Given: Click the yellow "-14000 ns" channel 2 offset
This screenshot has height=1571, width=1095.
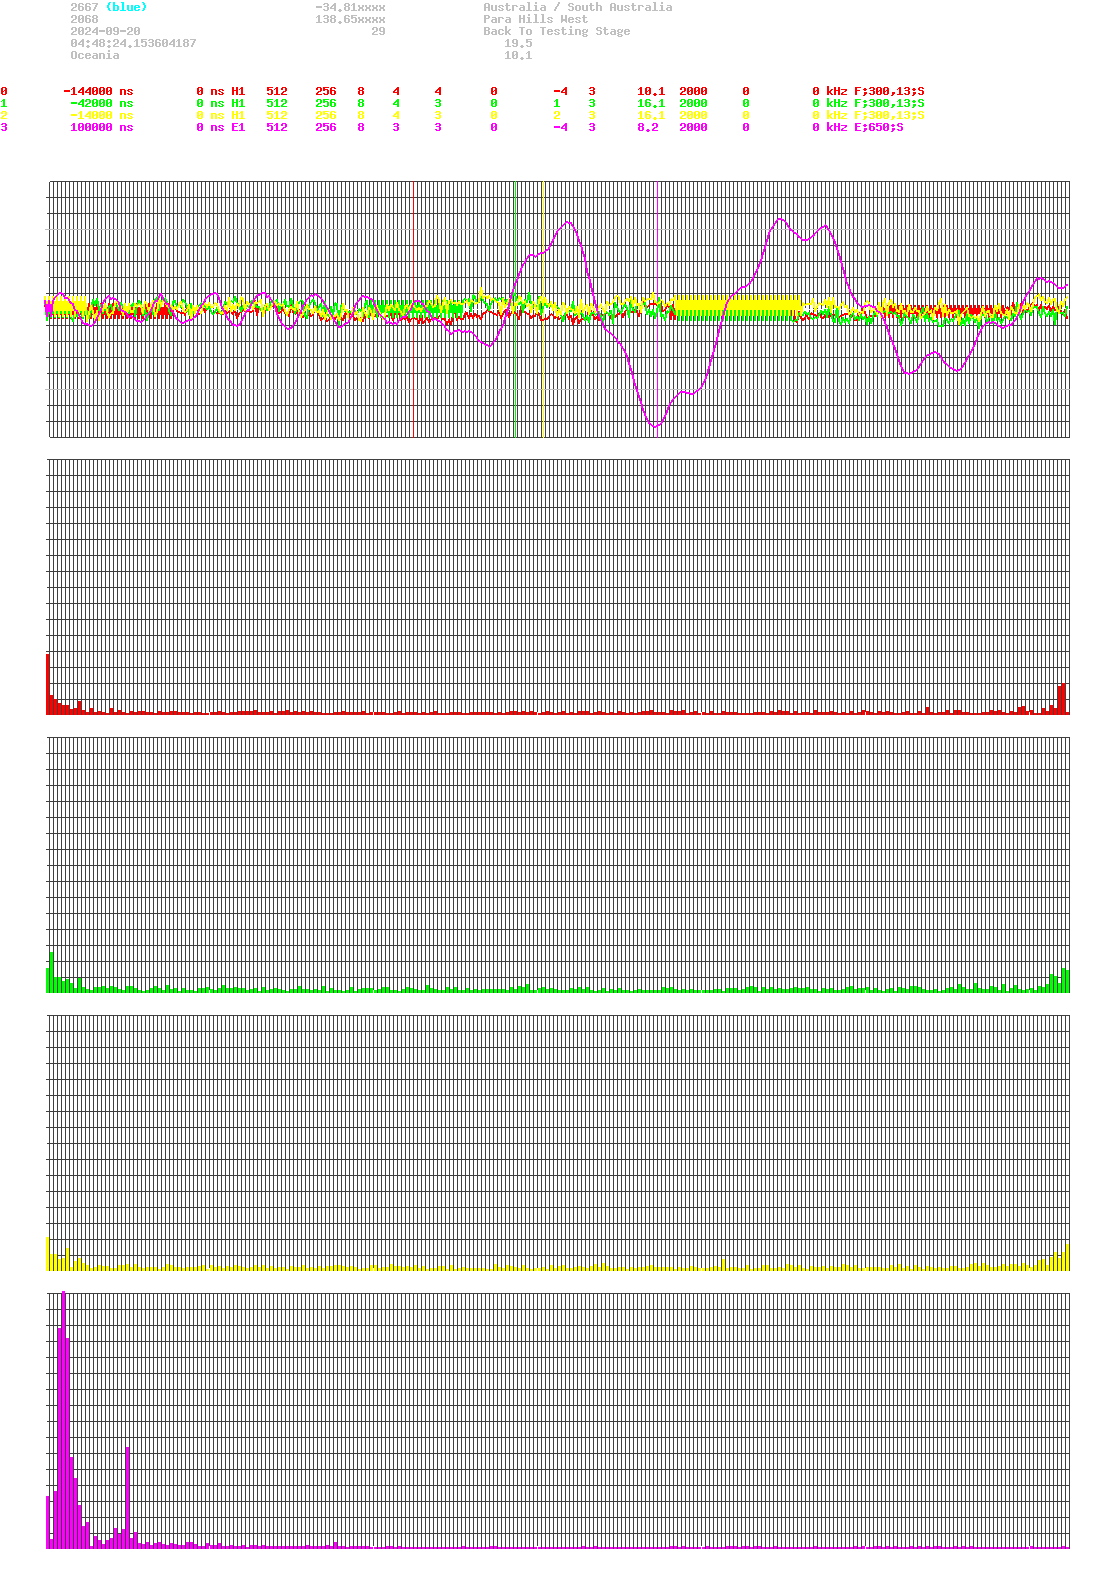Looking at the screenshot, I should 101,115.
